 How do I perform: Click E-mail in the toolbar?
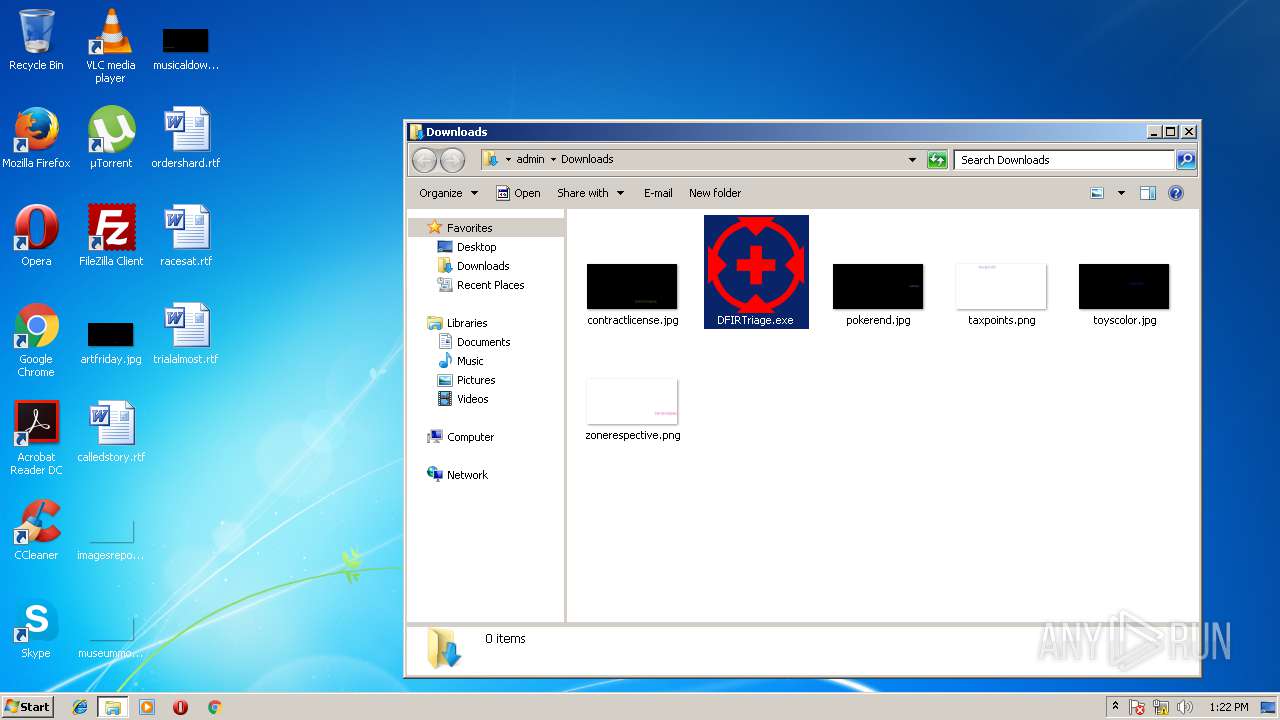658,193
